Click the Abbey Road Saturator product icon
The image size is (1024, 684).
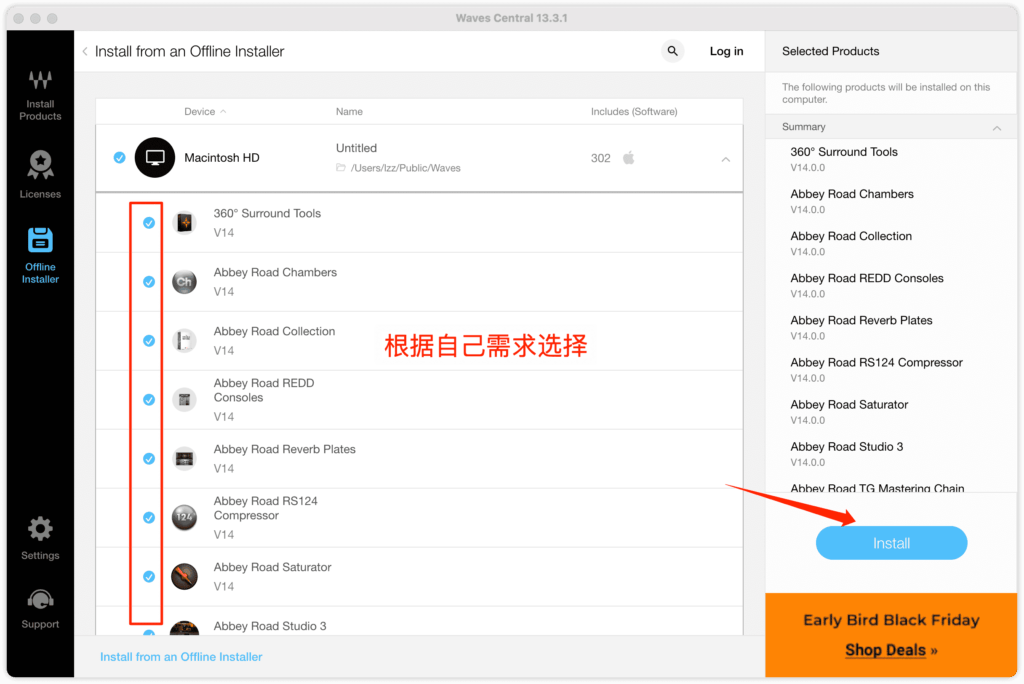coord(184,576)
